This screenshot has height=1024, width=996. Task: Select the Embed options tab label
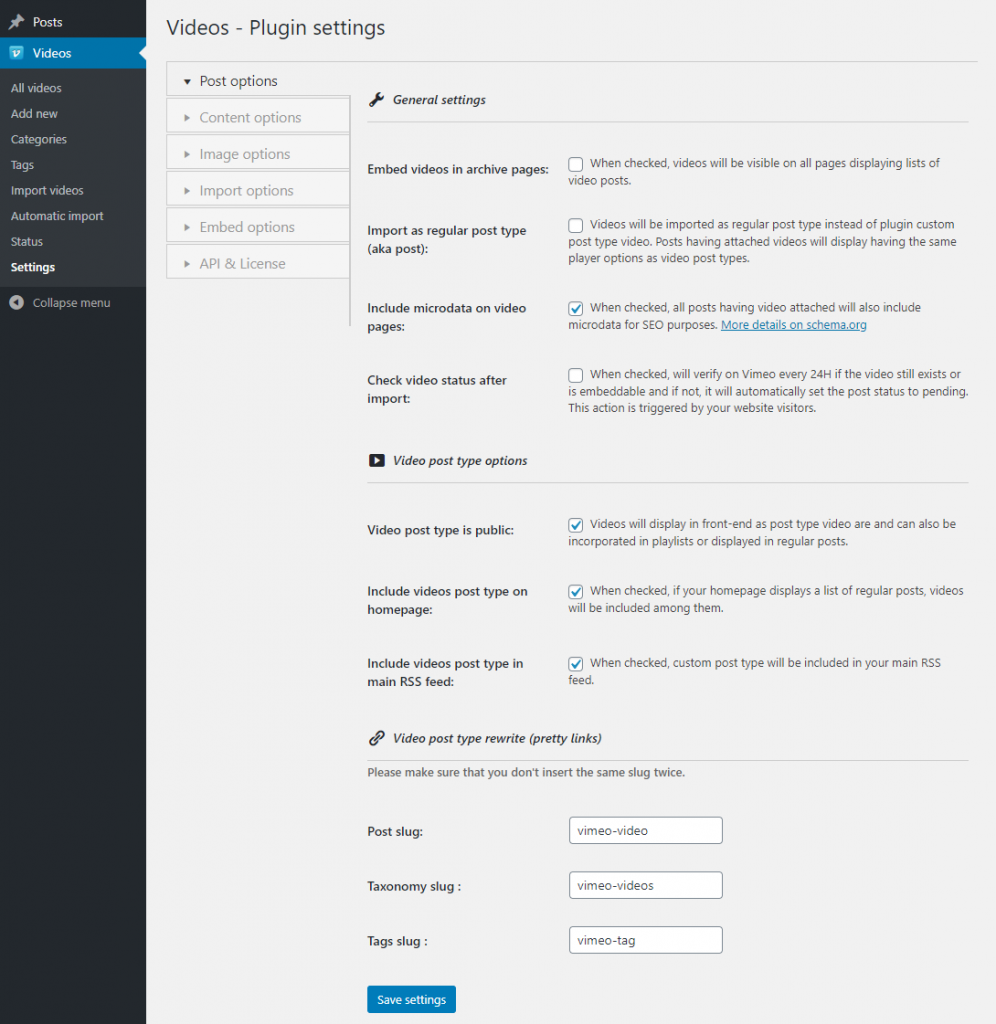pyautogui.click(x=247, y=227)
